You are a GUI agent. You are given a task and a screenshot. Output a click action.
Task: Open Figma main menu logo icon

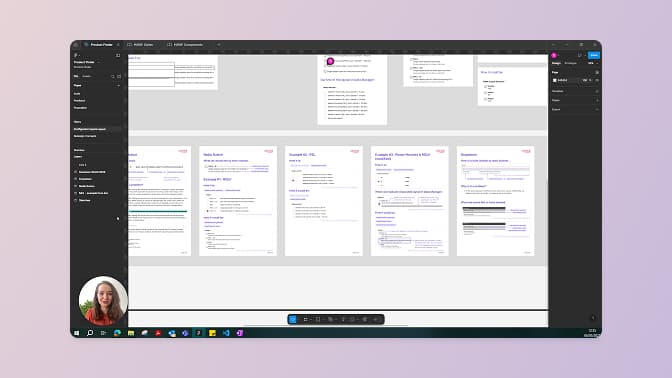pyautogui.click(x=76, y=55)
